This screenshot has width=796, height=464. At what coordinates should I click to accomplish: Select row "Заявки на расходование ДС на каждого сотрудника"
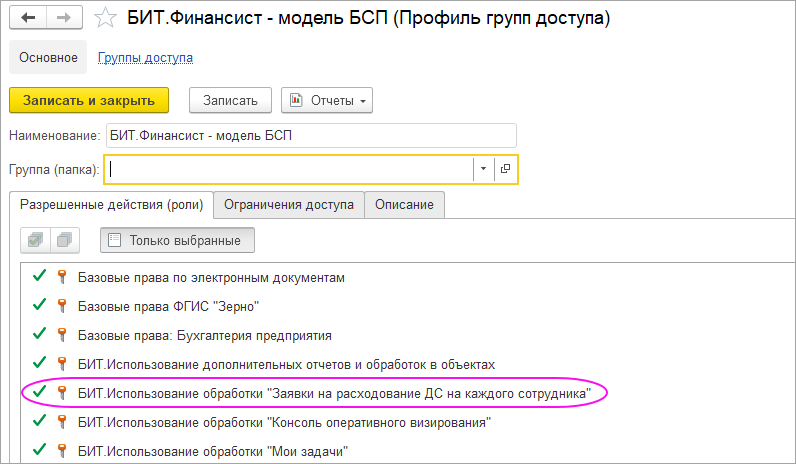(408, 393)
